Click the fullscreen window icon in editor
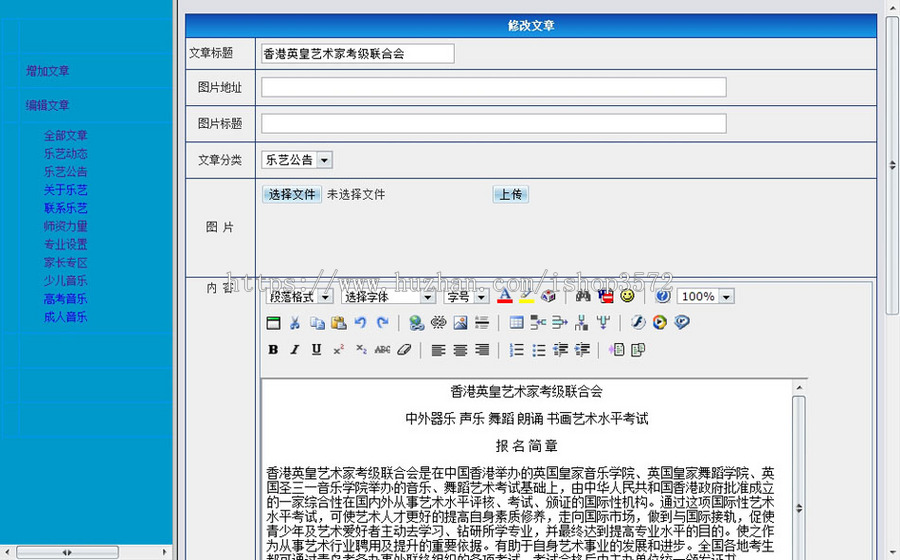 coord(273,323)
